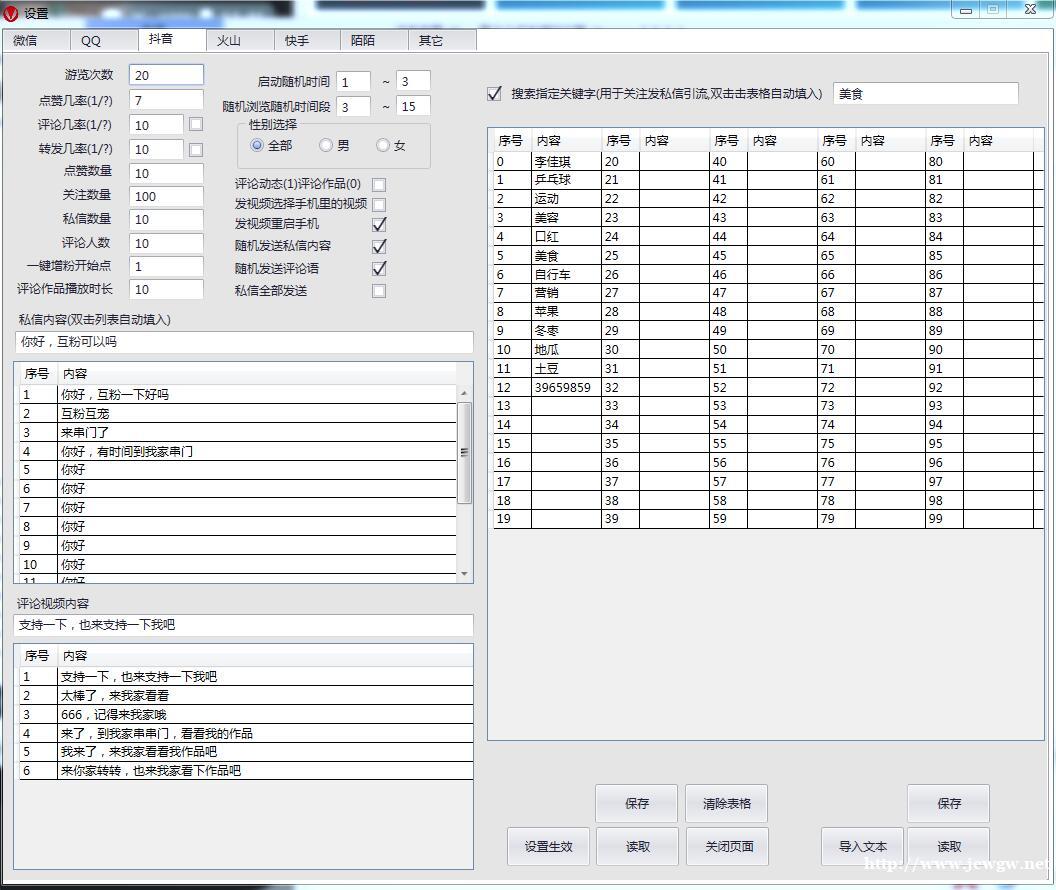Click the scroll up arrow in 私信 list
Viewport: 1056px width, 890px height.
pyautogui.click(x=464, y=394)
